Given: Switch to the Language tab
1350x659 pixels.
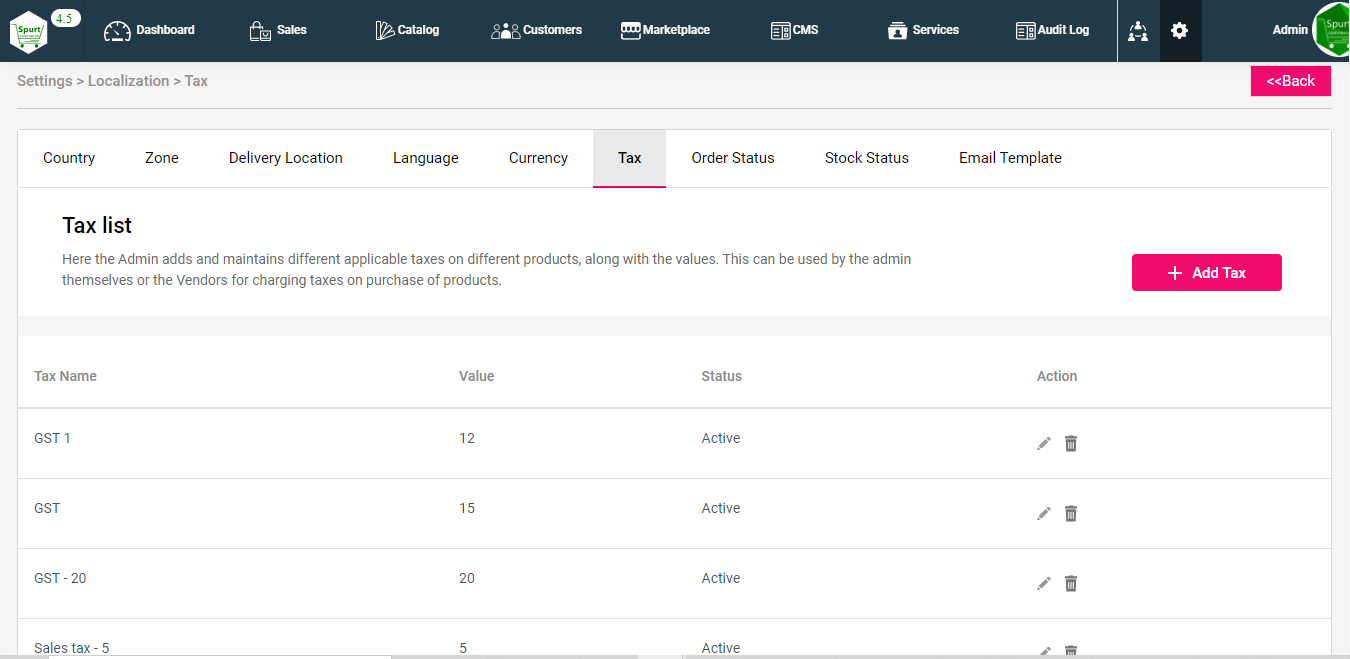Looking at the screenshot, I should tap(426, 158).
